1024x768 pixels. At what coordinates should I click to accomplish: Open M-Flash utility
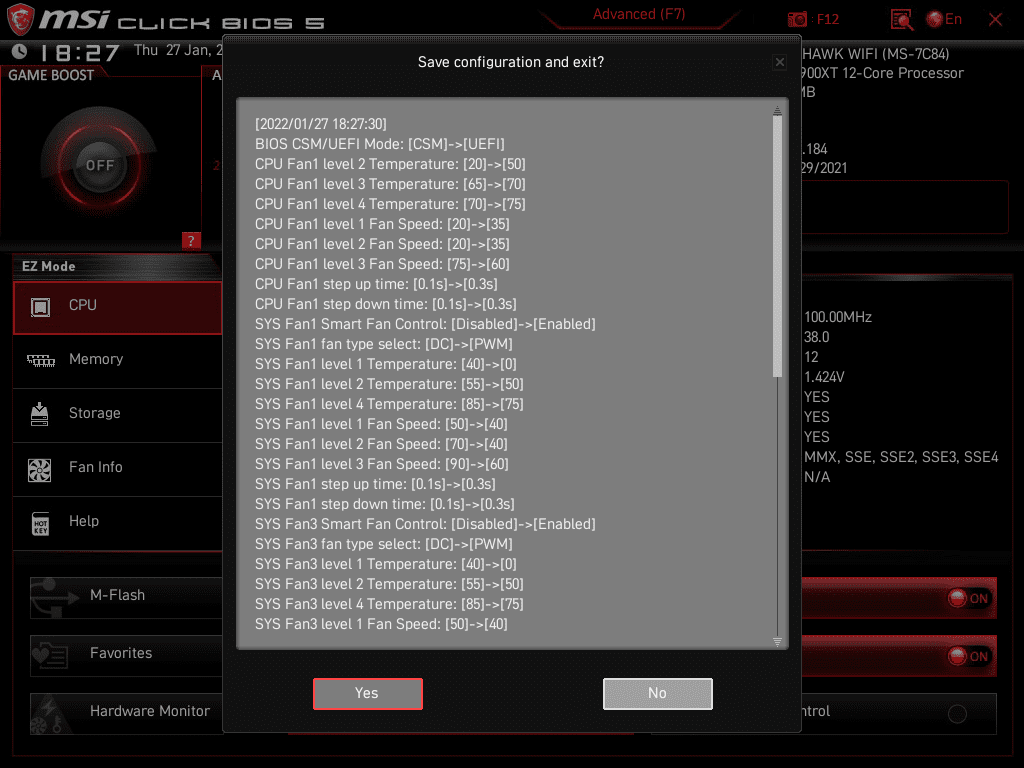point(126,597)
